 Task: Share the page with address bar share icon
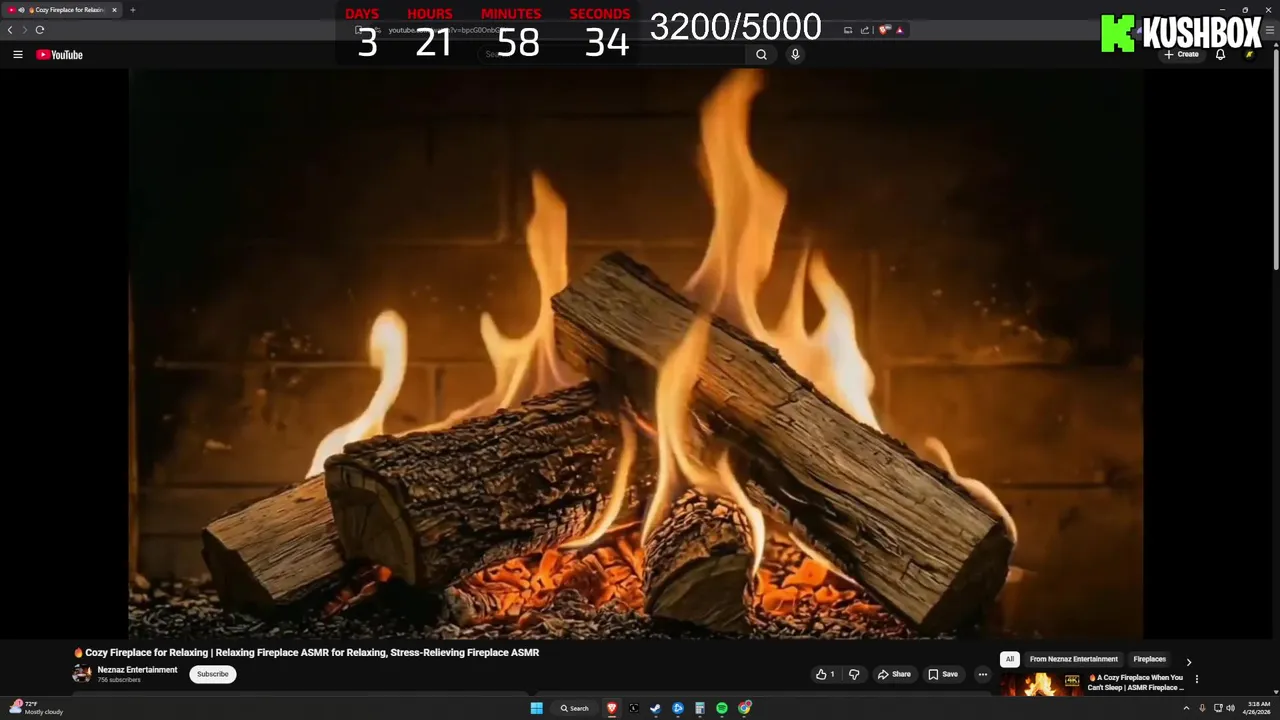[864, 30]
